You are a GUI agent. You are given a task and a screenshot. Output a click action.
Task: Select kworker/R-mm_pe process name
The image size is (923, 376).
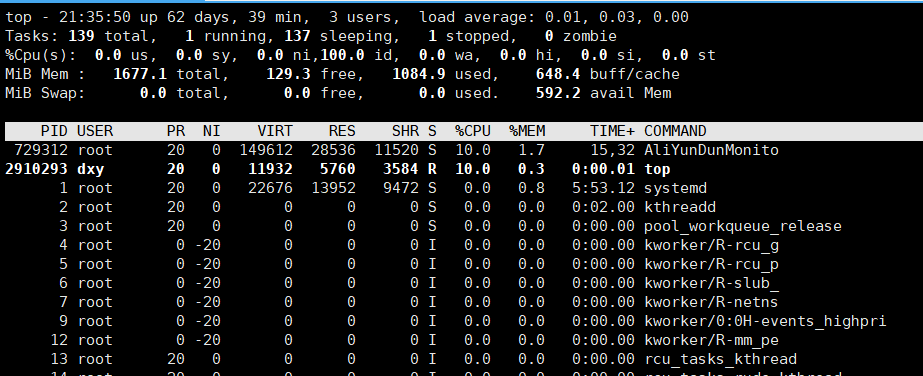pos(711,340)
